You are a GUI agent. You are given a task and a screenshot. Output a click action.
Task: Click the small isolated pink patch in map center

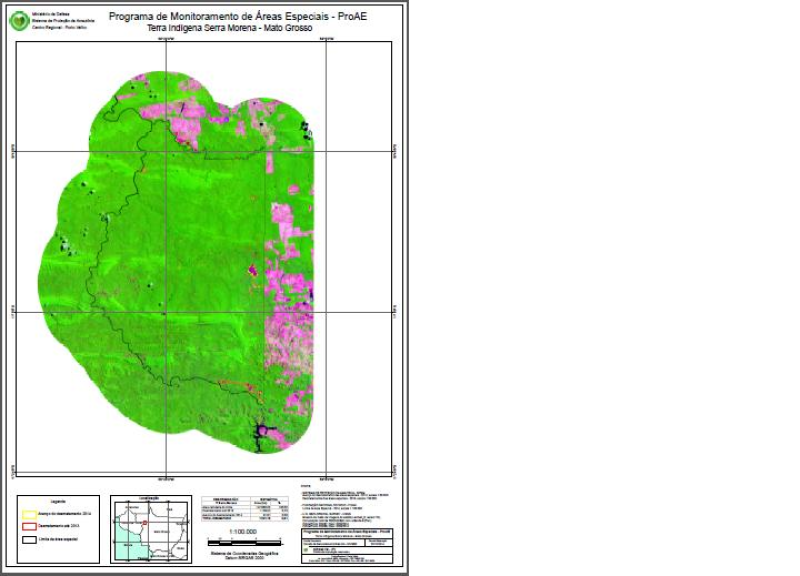click(x=253, y=269)
